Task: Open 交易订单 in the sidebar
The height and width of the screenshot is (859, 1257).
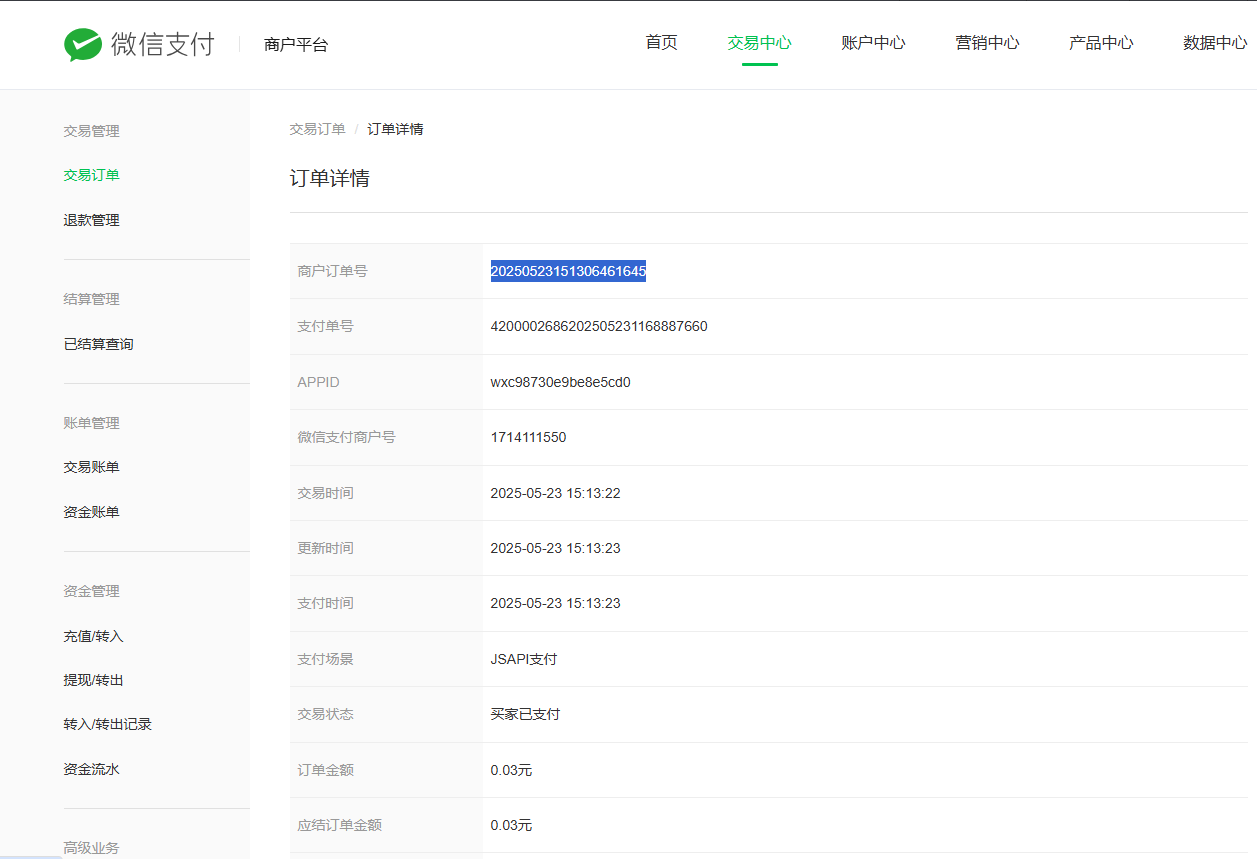Action: pyautogui.click(x=92, y=175)
